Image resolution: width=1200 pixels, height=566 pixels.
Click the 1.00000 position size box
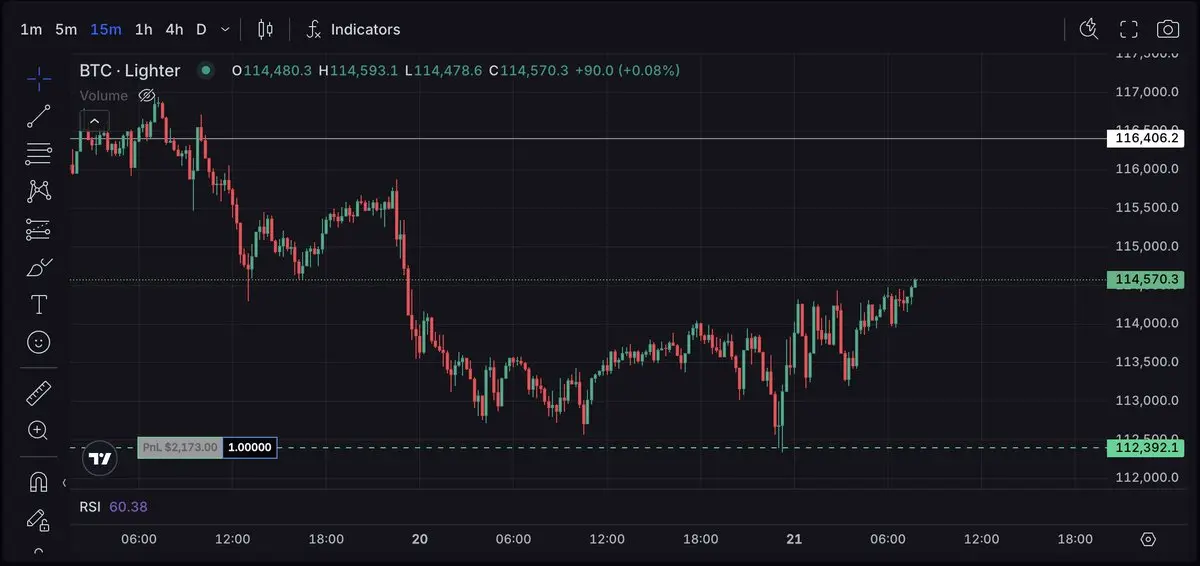pyautogui.click(x=250, y=447)
